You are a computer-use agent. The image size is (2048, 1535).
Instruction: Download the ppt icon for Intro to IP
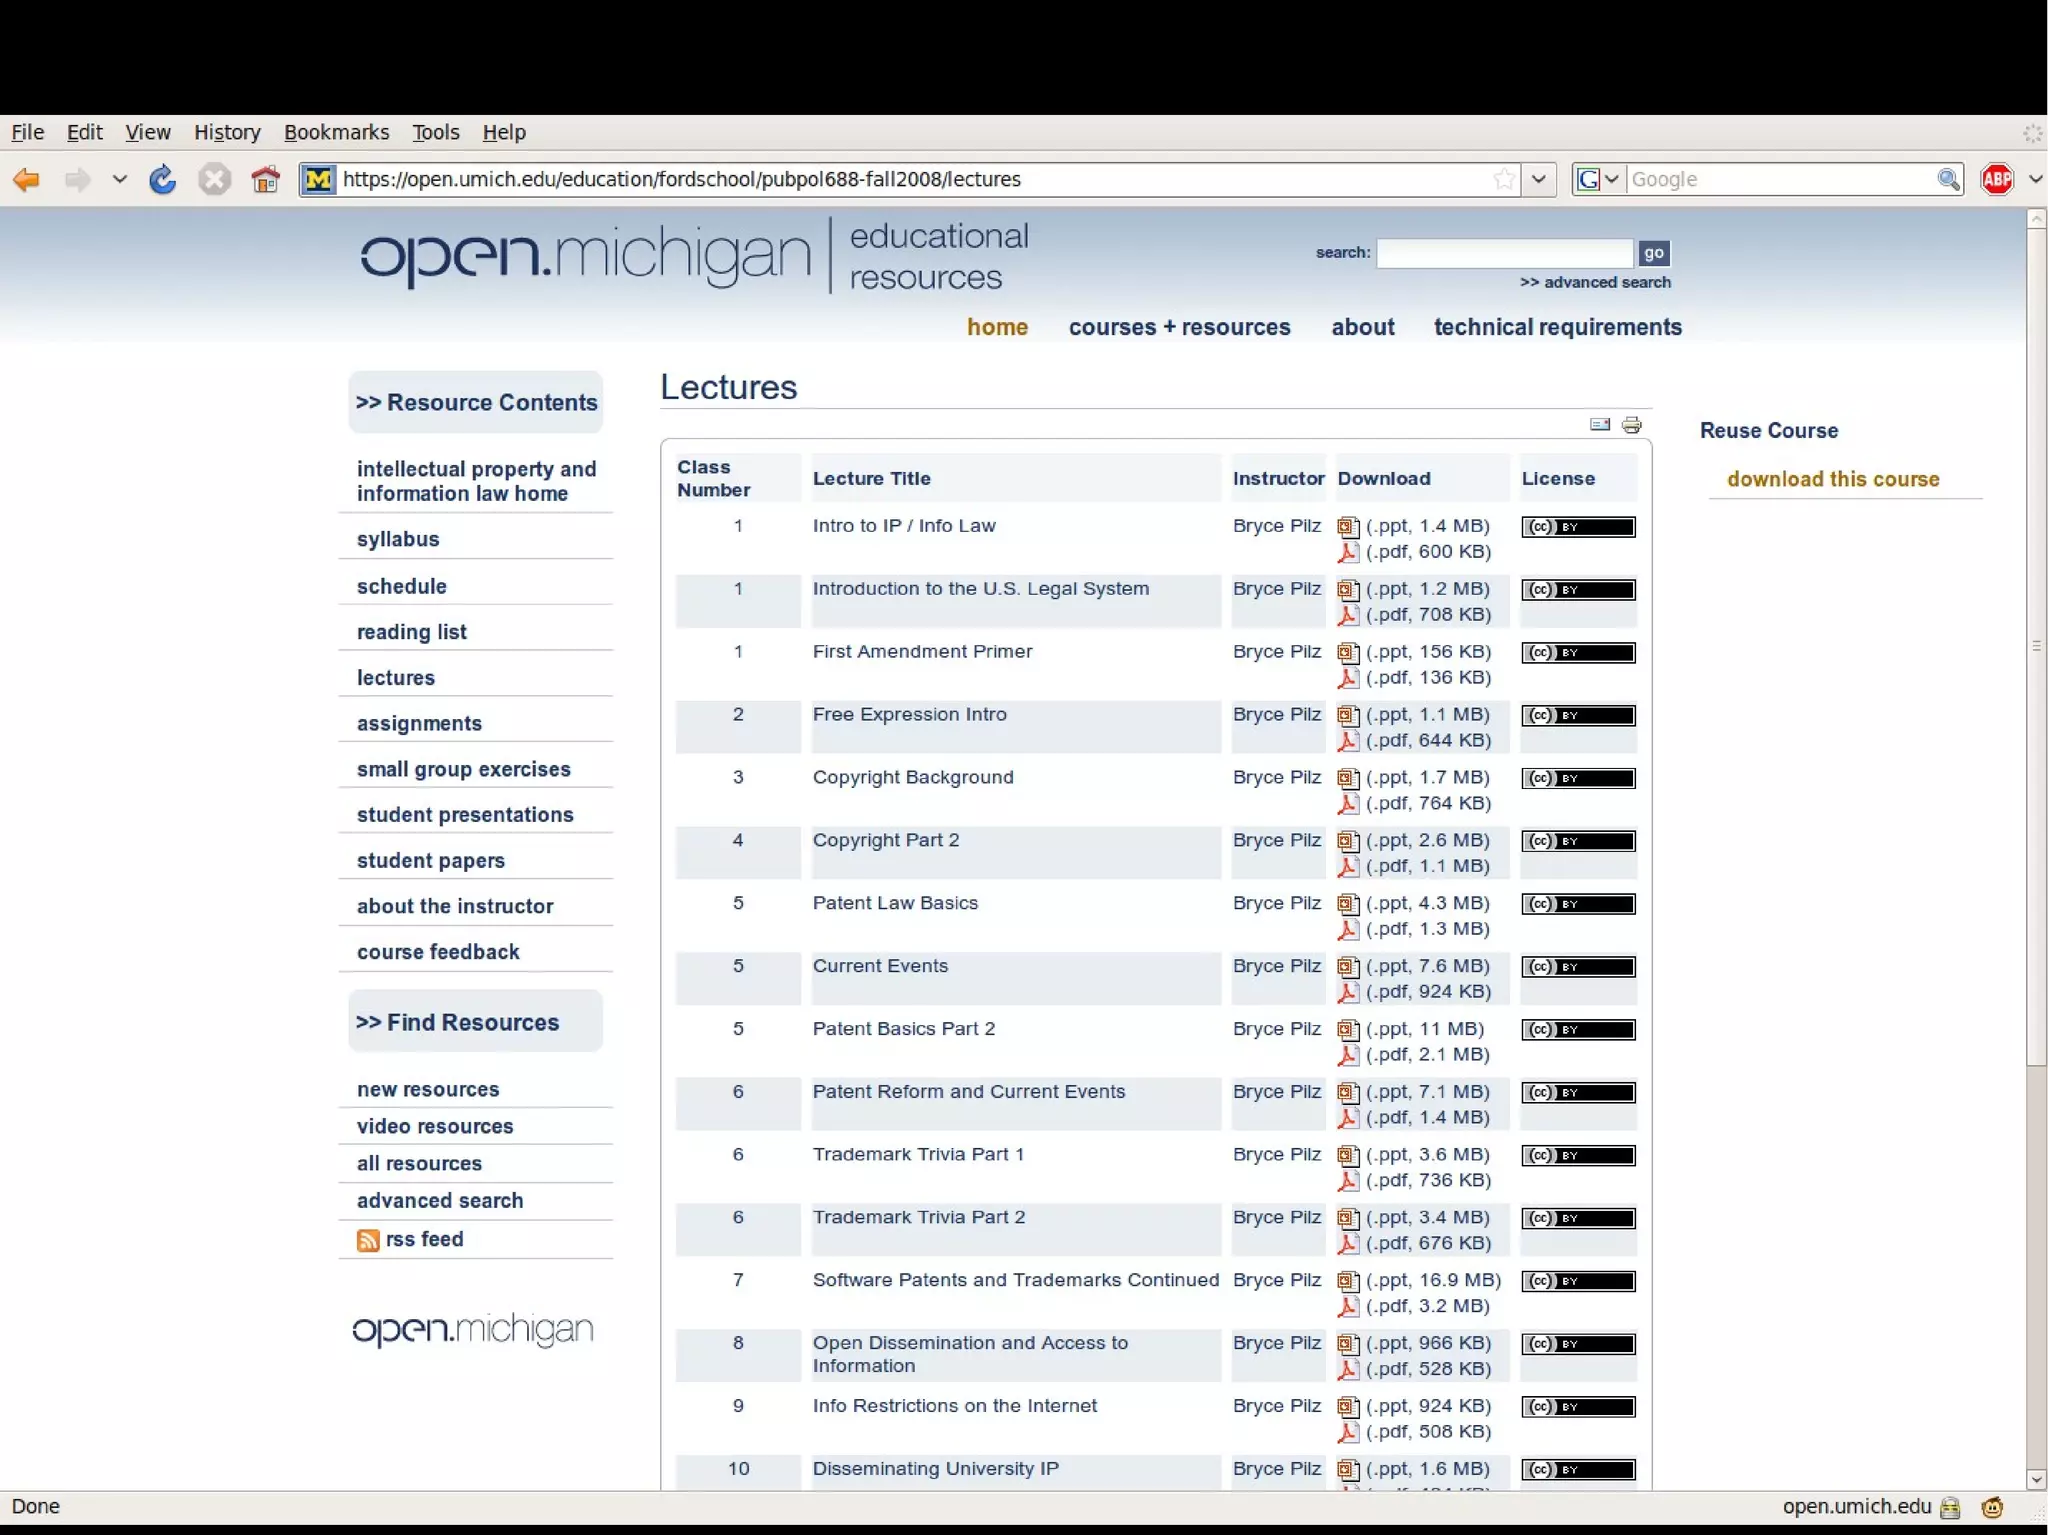click(1348, 527)
